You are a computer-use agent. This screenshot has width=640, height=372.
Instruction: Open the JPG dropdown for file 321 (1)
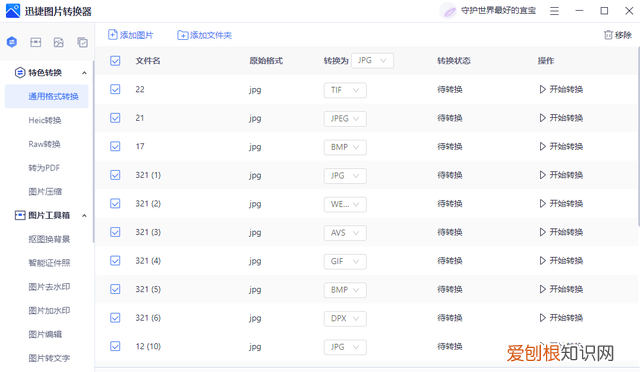(345, 176)
